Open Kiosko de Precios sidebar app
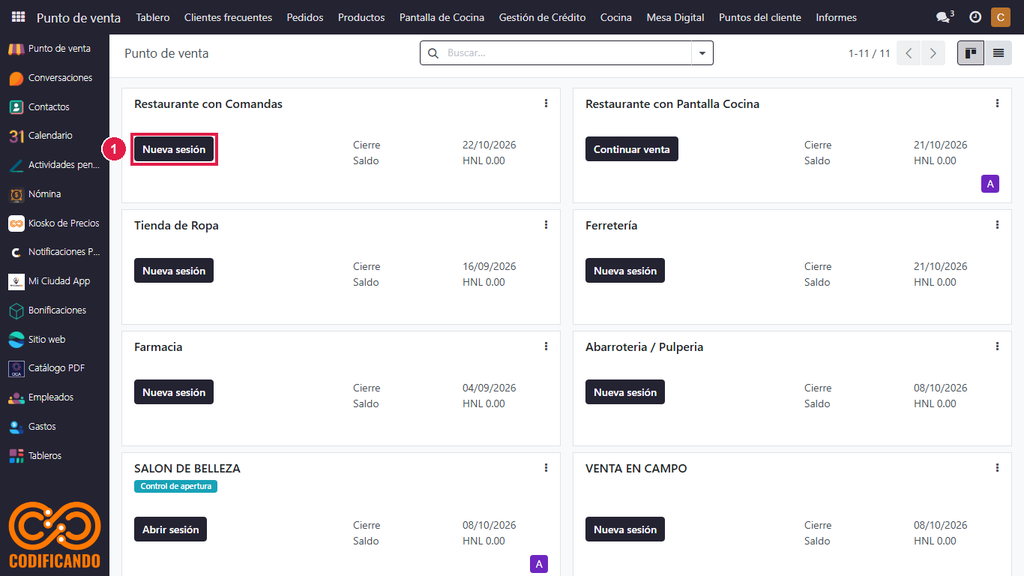 click(54, 223)
